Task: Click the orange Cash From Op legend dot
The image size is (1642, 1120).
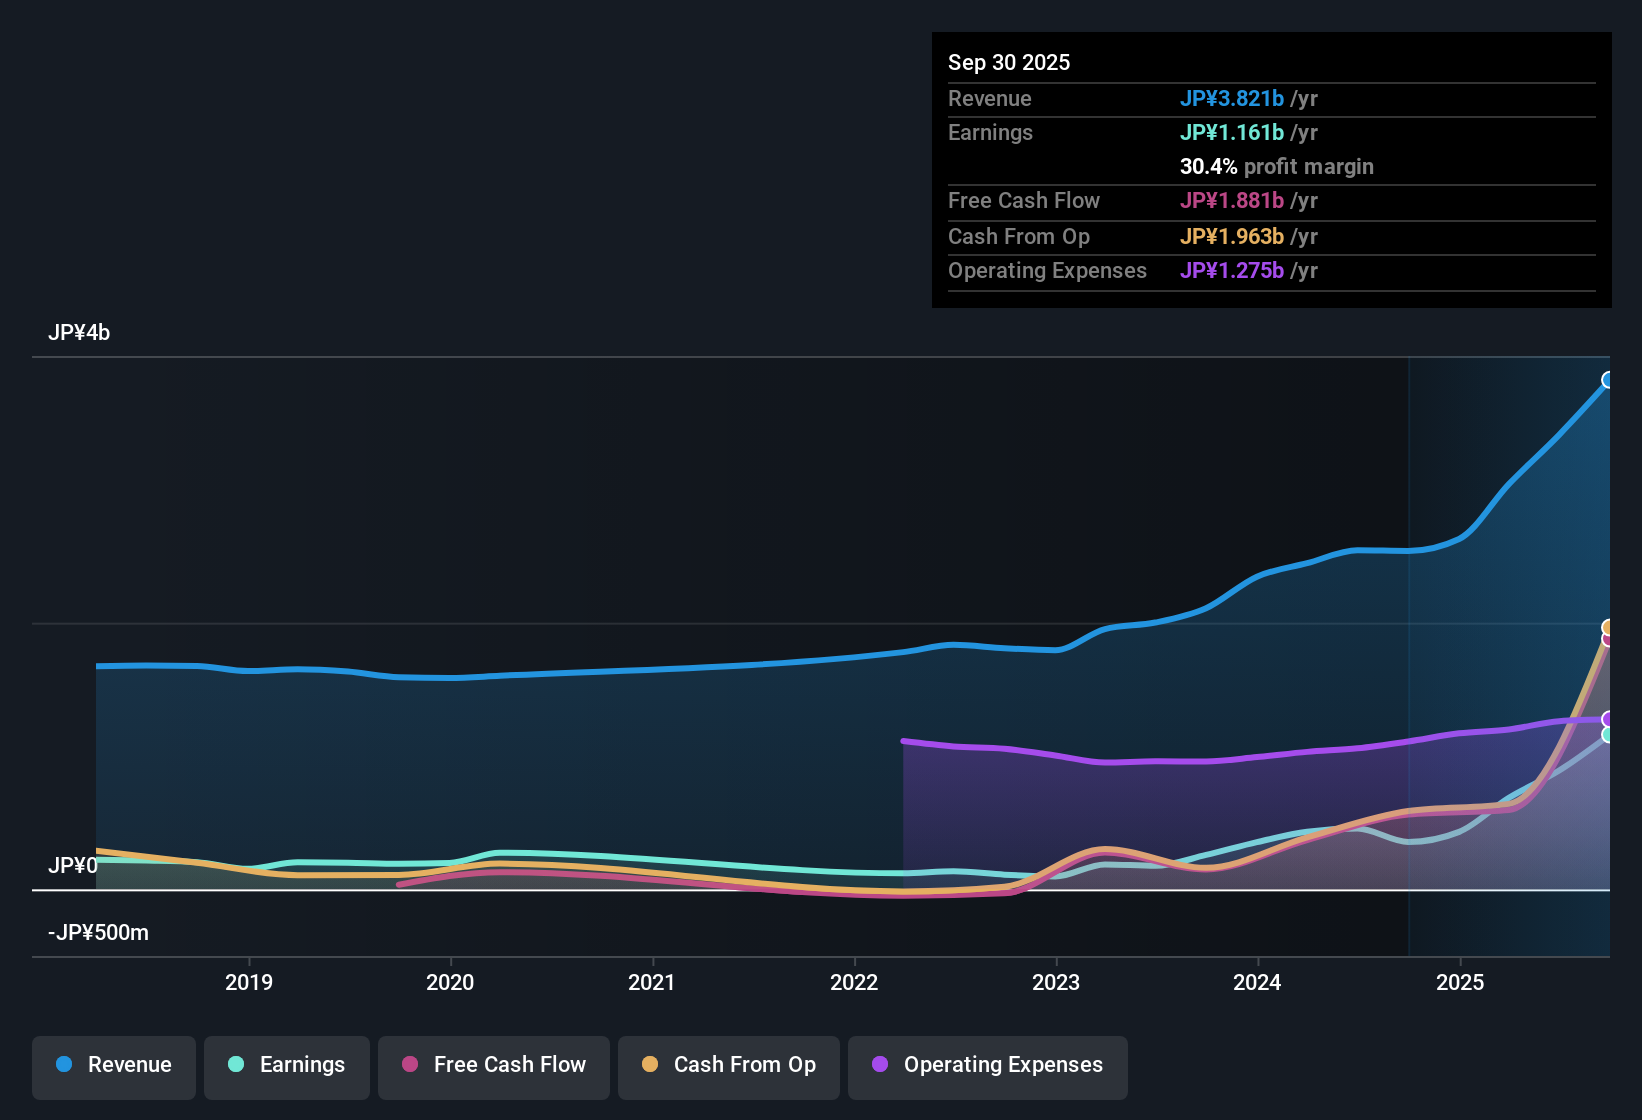Action: click(x=649, y=1065)
